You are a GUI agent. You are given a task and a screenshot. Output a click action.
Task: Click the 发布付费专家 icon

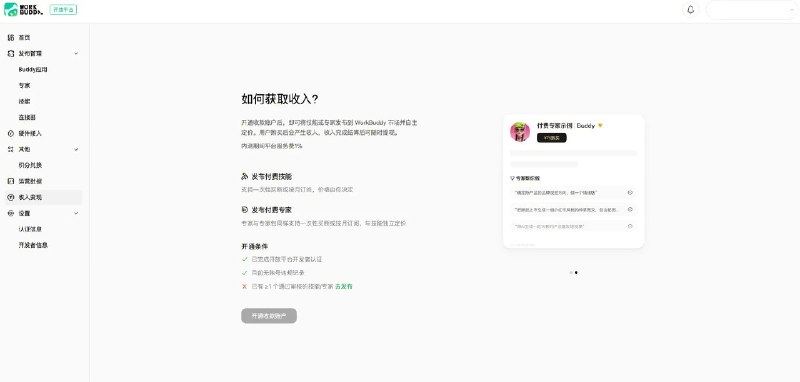pos(244,210)
